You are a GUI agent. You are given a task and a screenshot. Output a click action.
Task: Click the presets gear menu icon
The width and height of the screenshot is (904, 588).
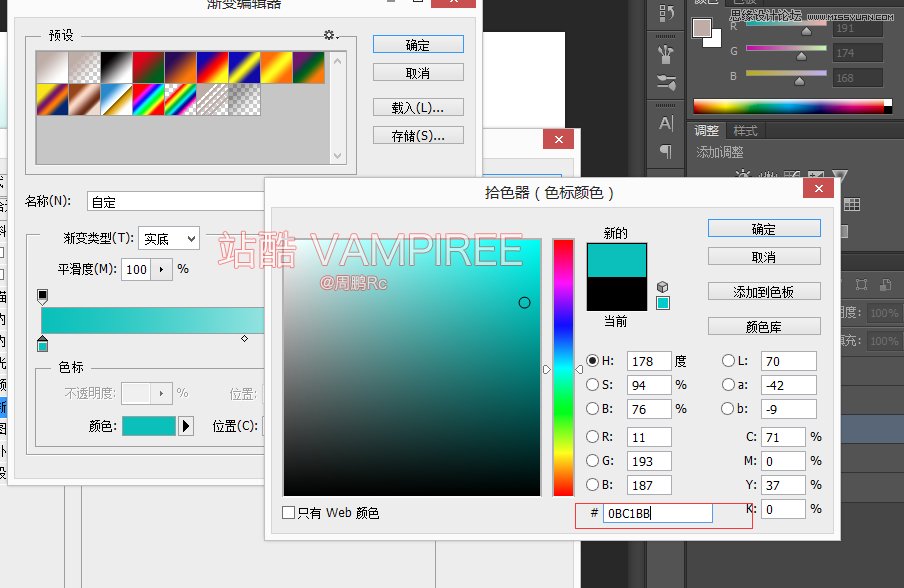330,35
